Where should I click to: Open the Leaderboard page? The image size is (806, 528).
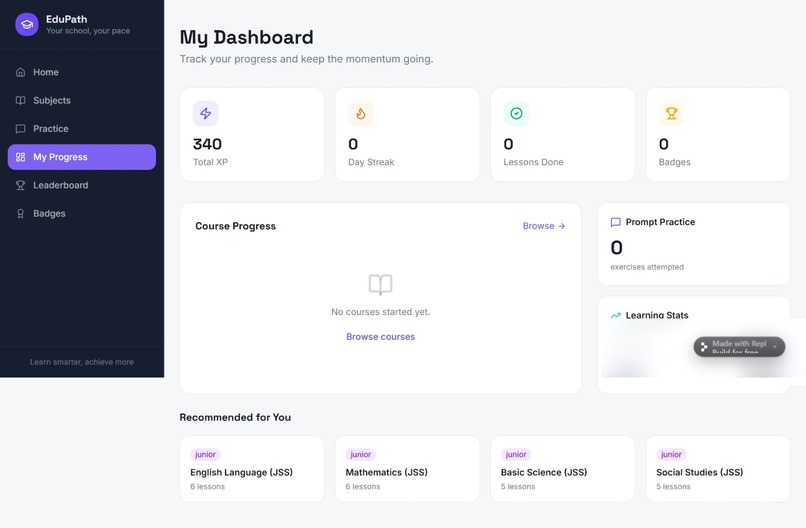(x=82, y=185)
